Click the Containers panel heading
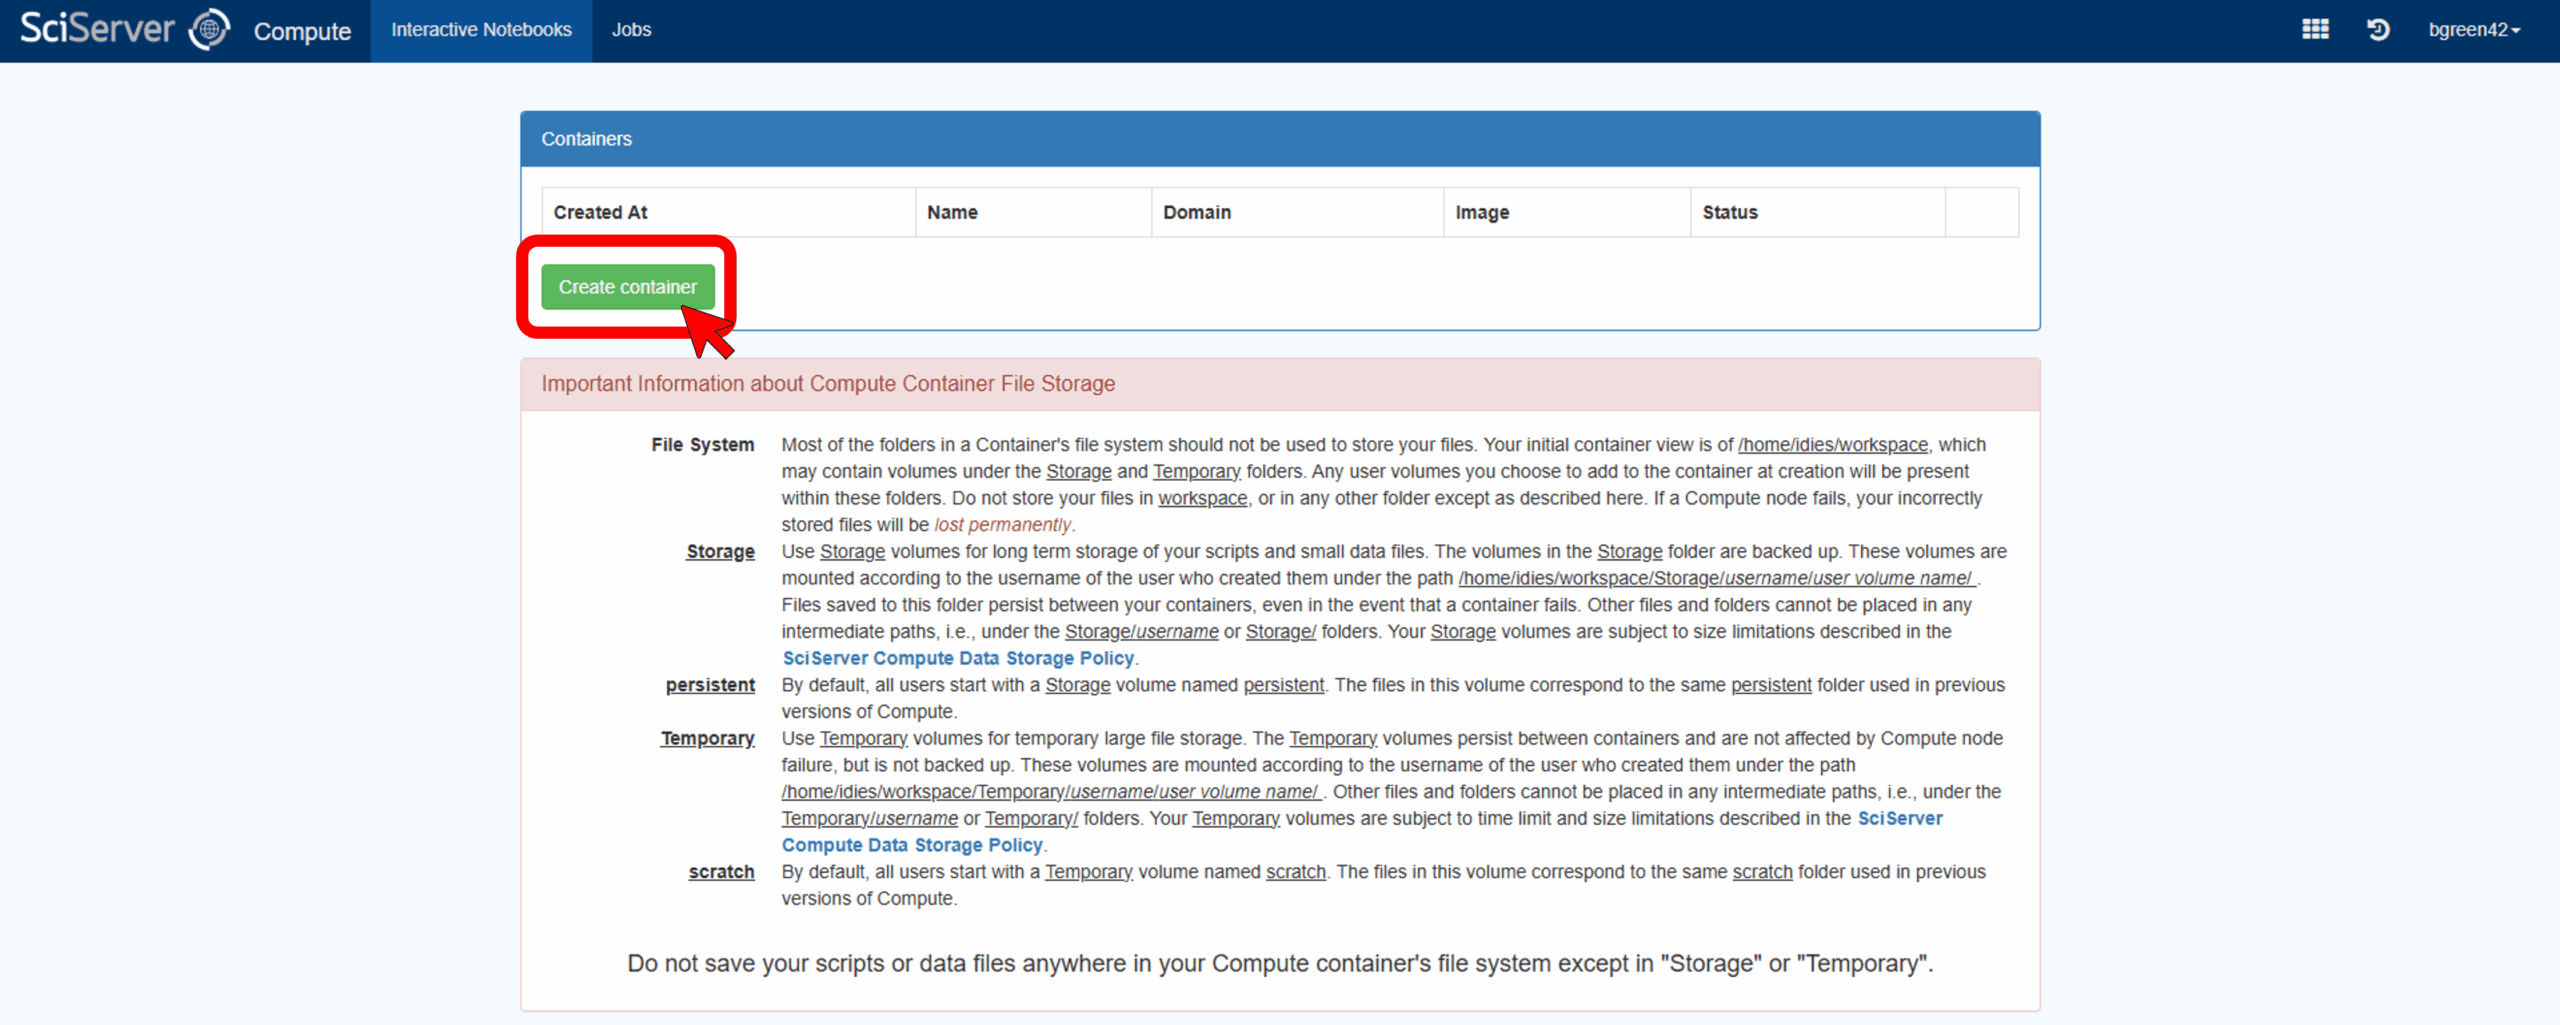This screenshot has height=1025, width=2560. coord(586,139)
